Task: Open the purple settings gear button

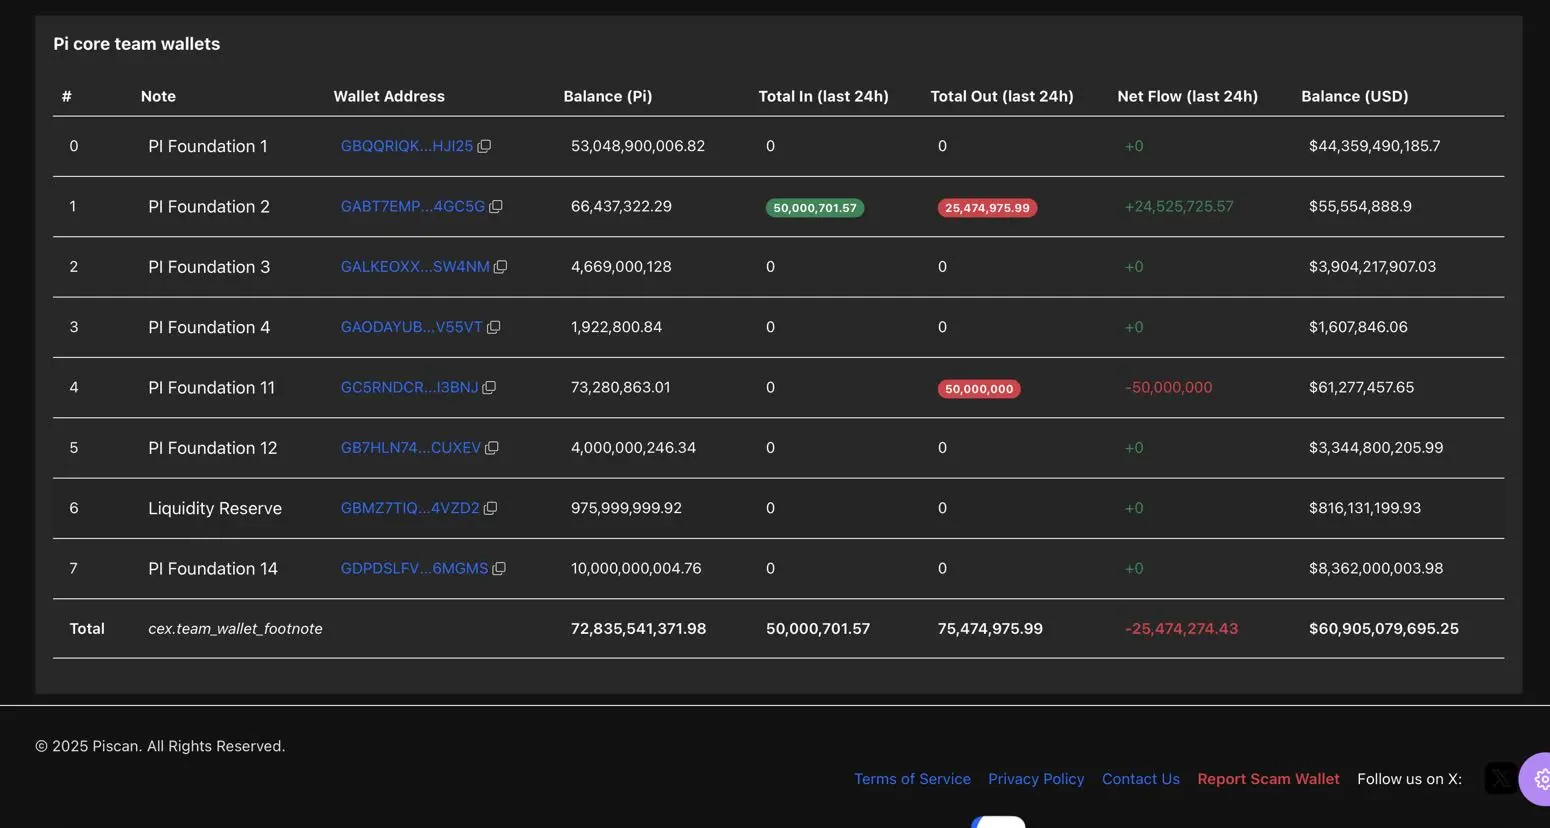Action: [1537, 779]
